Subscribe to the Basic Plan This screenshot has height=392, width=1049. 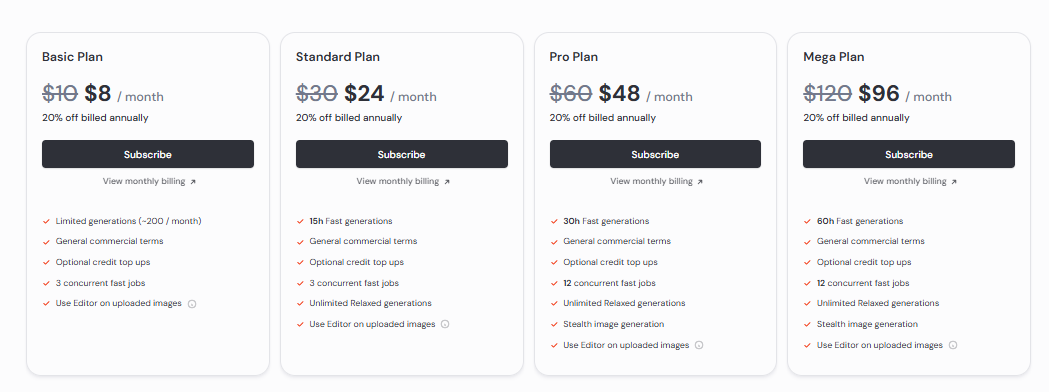(148, 154)
